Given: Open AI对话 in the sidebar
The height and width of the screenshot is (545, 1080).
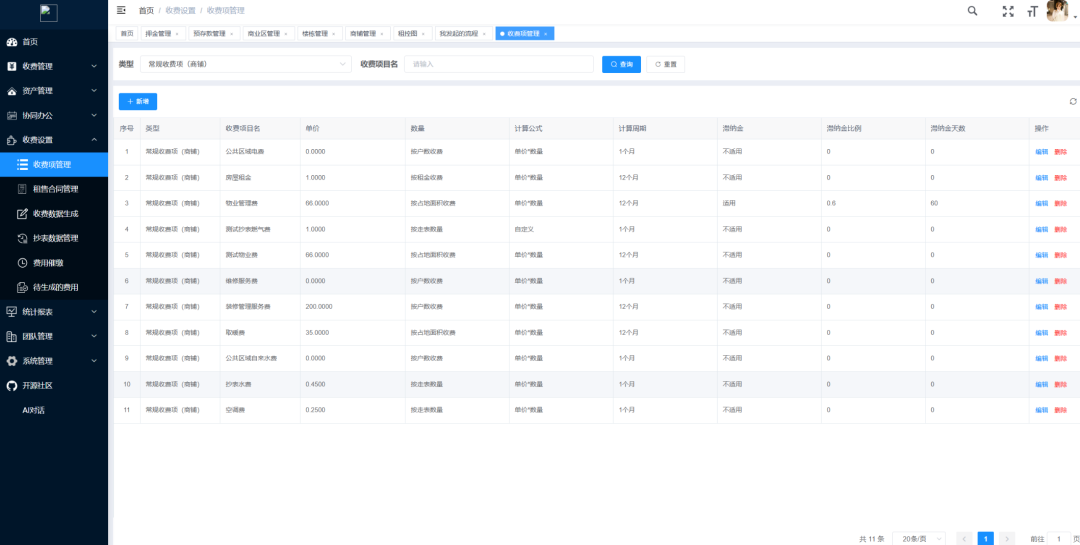Looking at the screenshot, I should pos(34,410).
